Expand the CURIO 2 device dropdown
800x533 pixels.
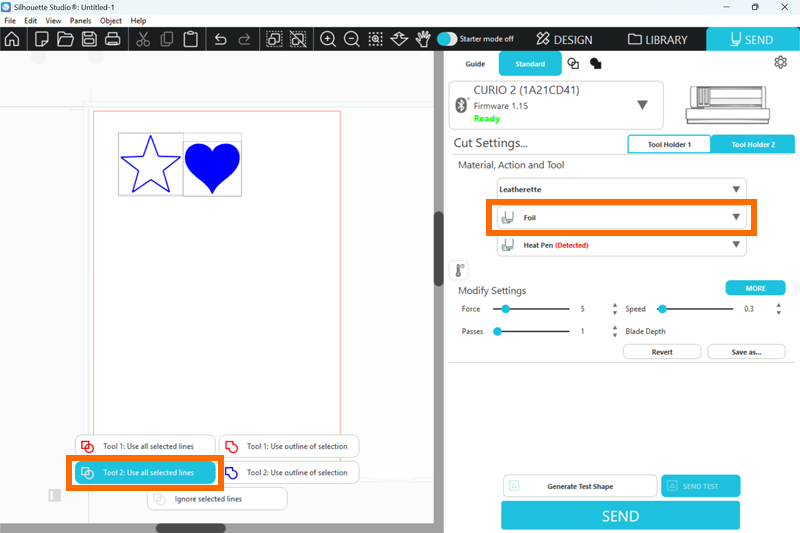point(642,105)
